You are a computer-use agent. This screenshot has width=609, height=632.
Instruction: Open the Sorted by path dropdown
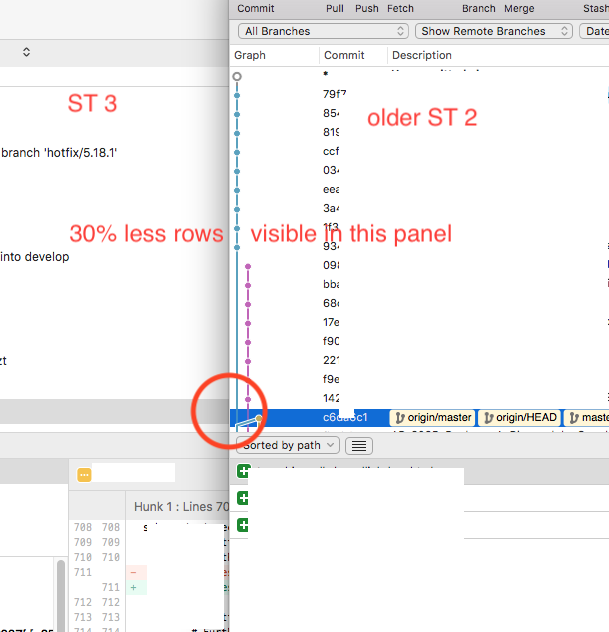(x=288, y=445)
